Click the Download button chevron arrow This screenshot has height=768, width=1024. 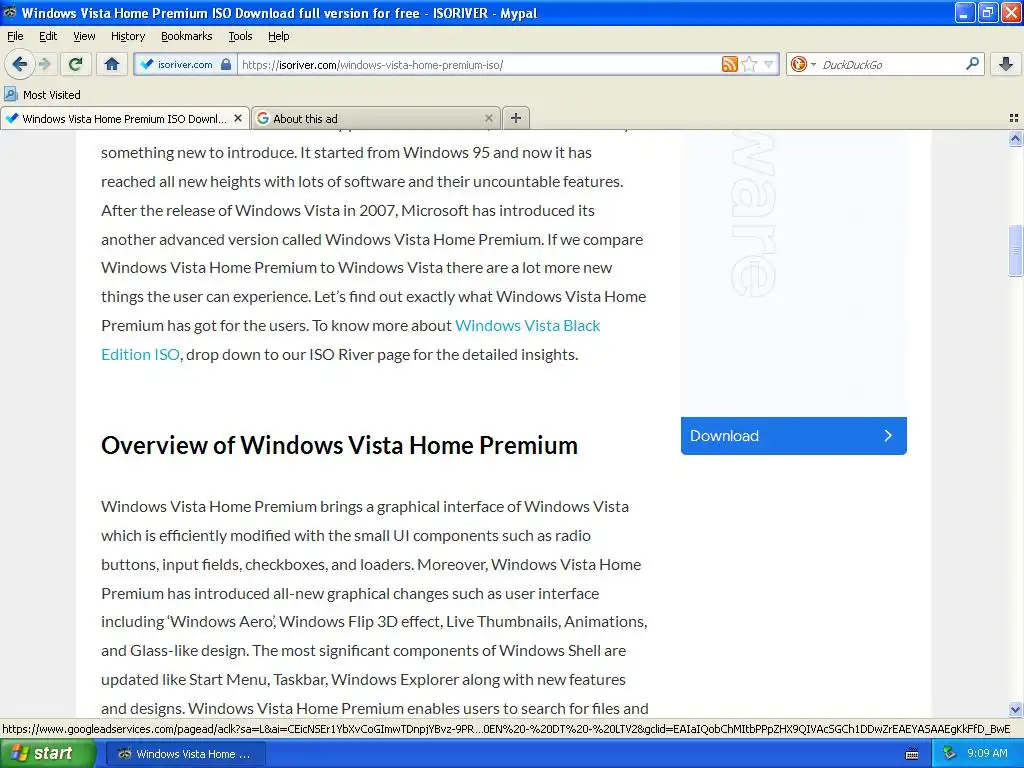point(888,436)
